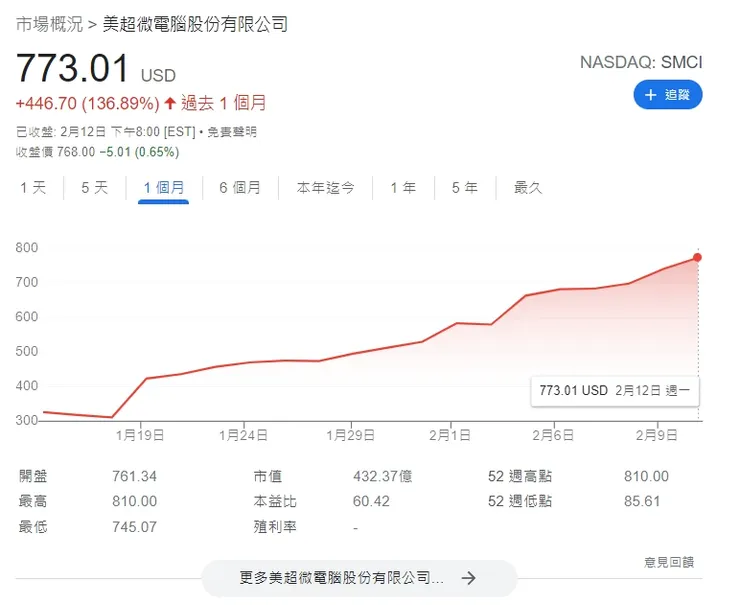Click the red endpoint dot on chart
The width and height of the screenshot is (740, 605).
[x=697, y=258]
